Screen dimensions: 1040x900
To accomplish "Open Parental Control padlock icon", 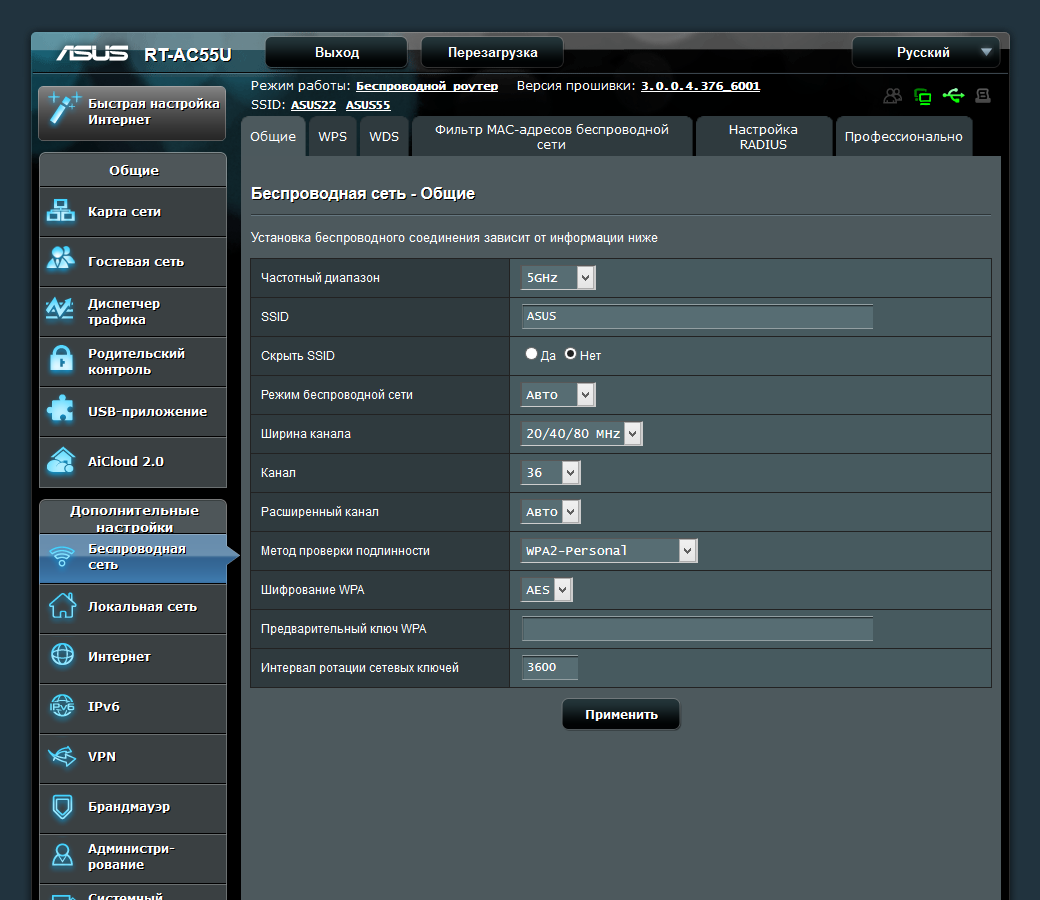I will pos(61,360).
